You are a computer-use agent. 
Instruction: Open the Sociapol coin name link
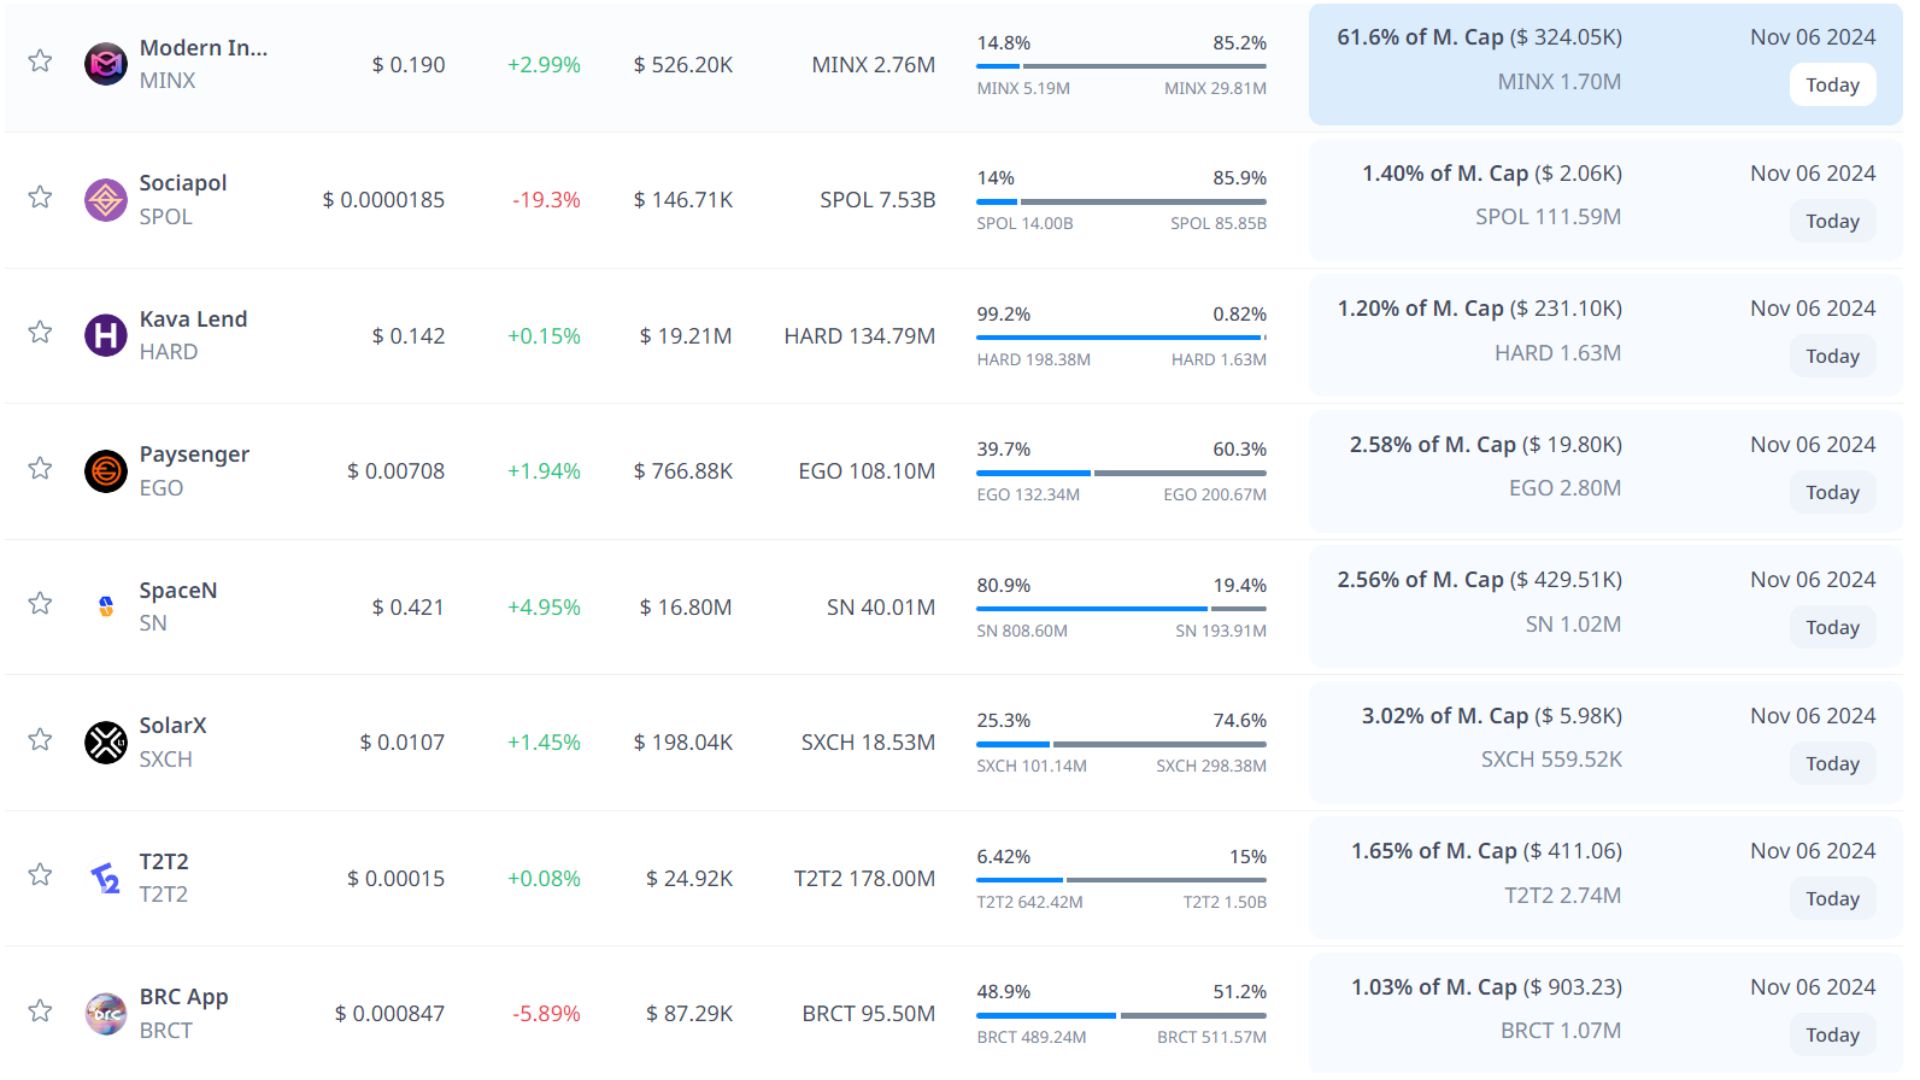[183, 183]
